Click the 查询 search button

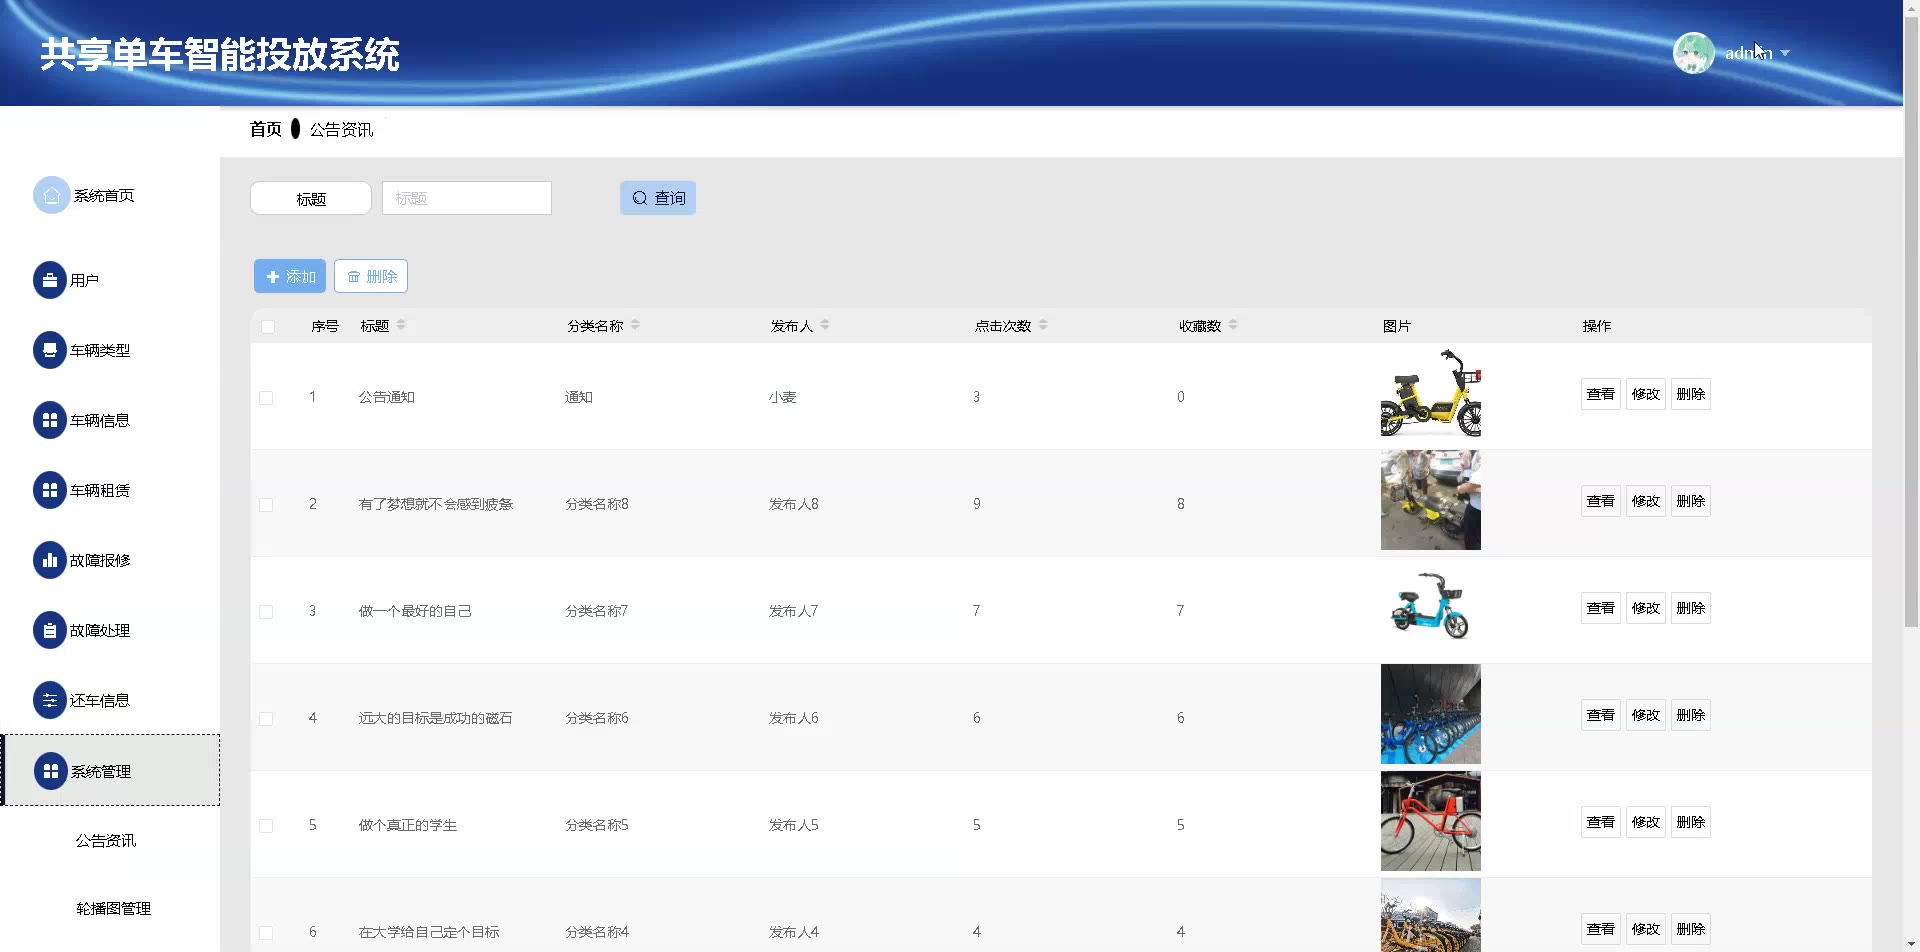658,198
